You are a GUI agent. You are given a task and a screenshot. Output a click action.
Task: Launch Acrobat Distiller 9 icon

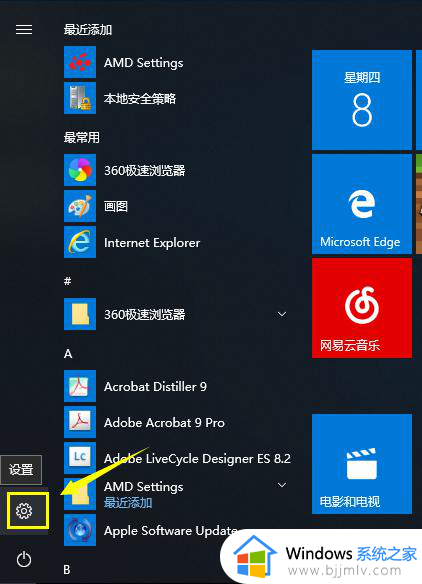pyautogui.click(x=80, y=386)
